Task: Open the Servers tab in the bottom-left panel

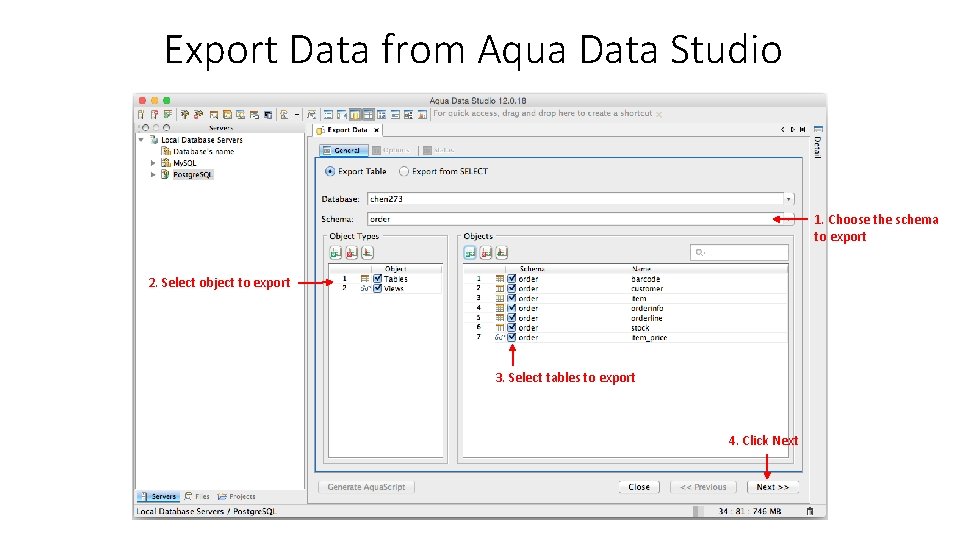Action: [x=159, y=497]
